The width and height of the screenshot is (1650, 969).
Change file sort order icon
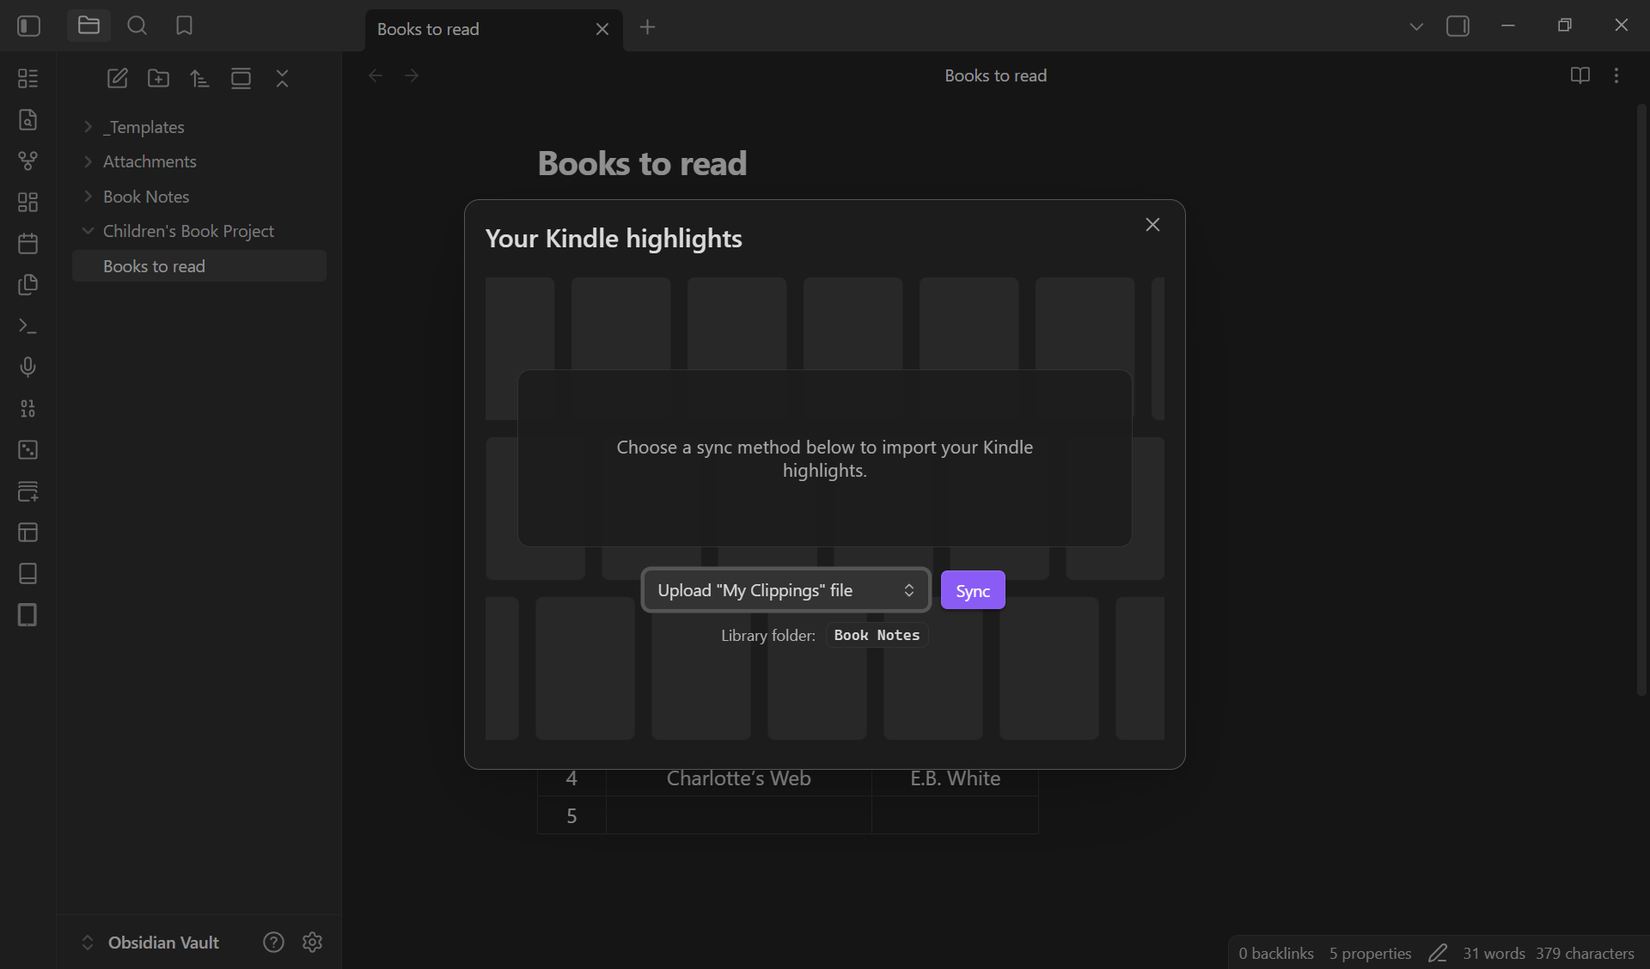point(200,78)
